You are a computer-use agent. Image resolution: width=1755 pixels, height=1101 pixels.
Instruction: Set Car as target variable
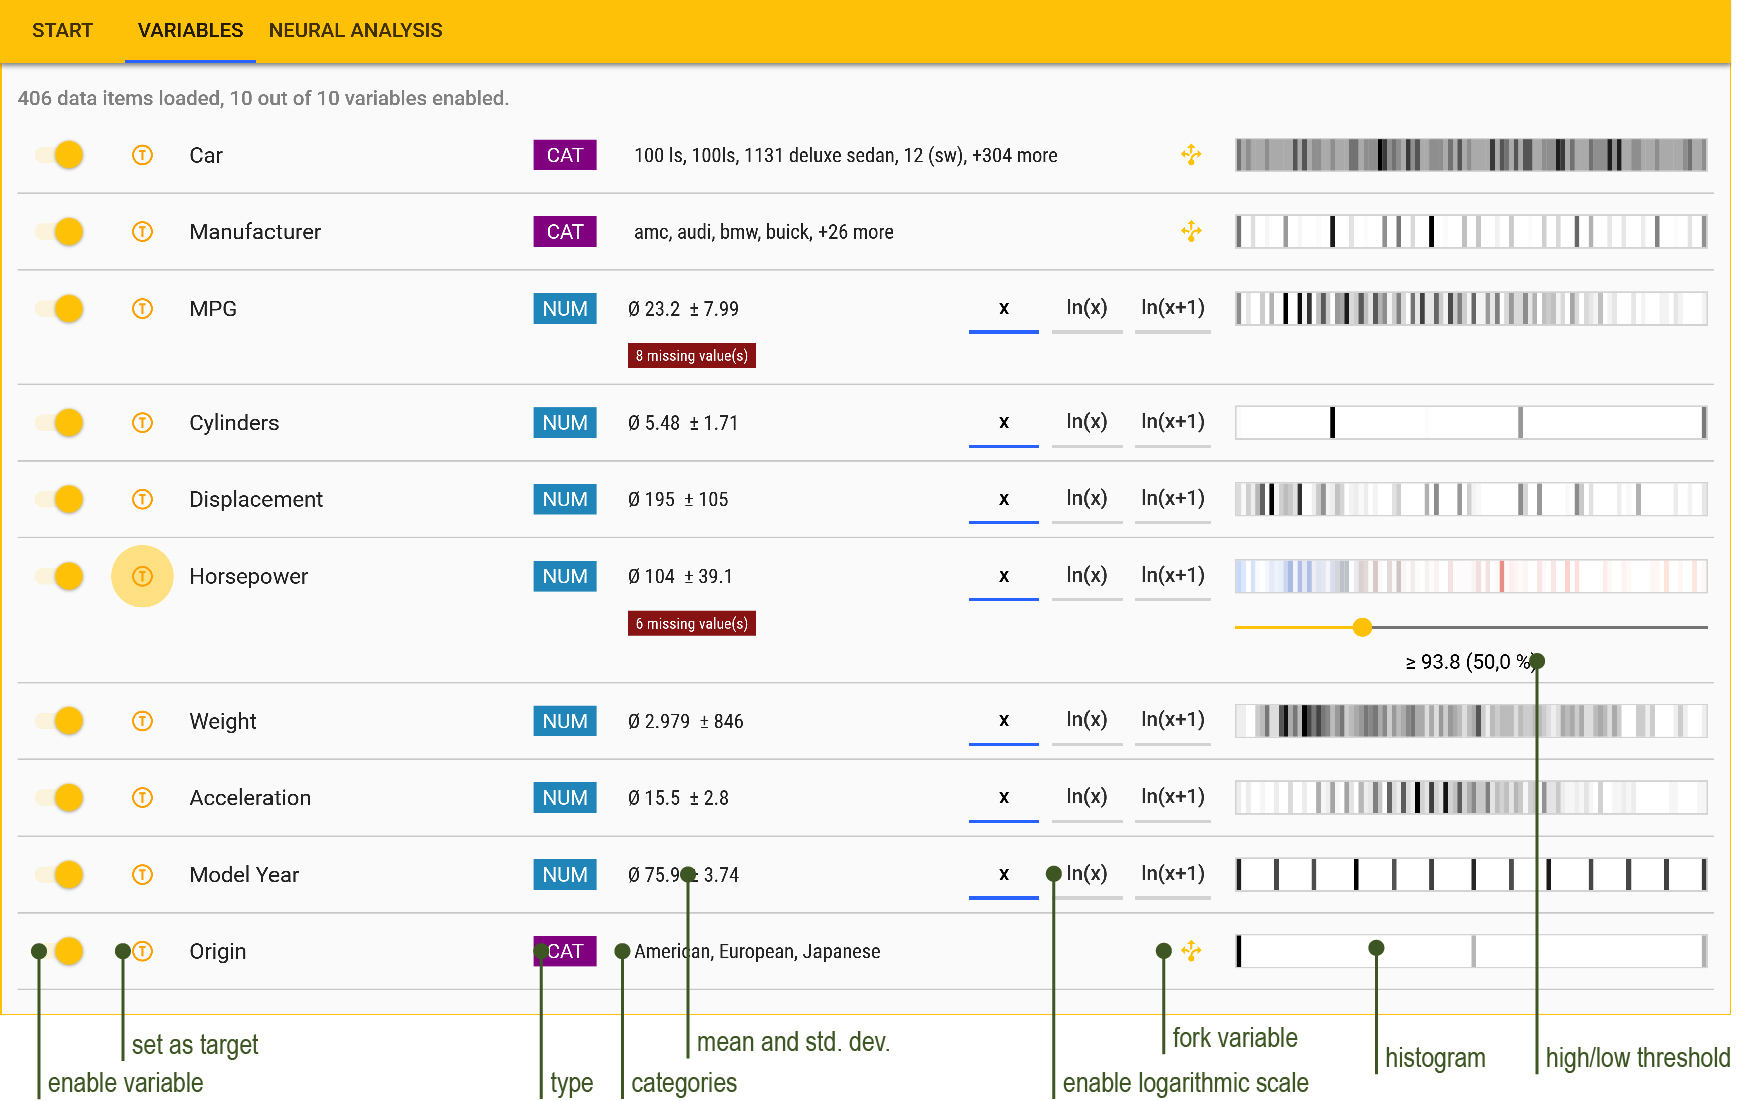(143, 155)
